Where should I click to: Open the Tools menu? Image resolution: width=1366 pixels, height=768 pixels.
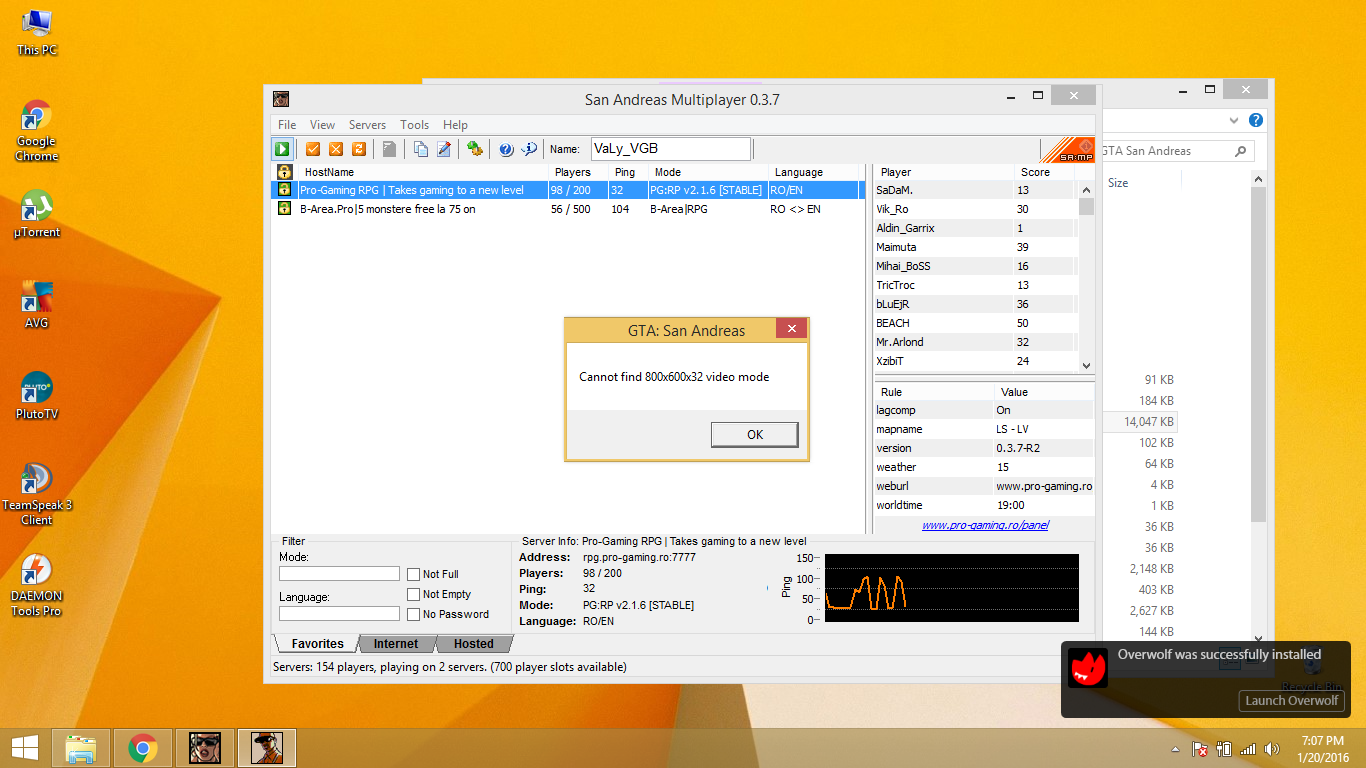pos(414,125)
